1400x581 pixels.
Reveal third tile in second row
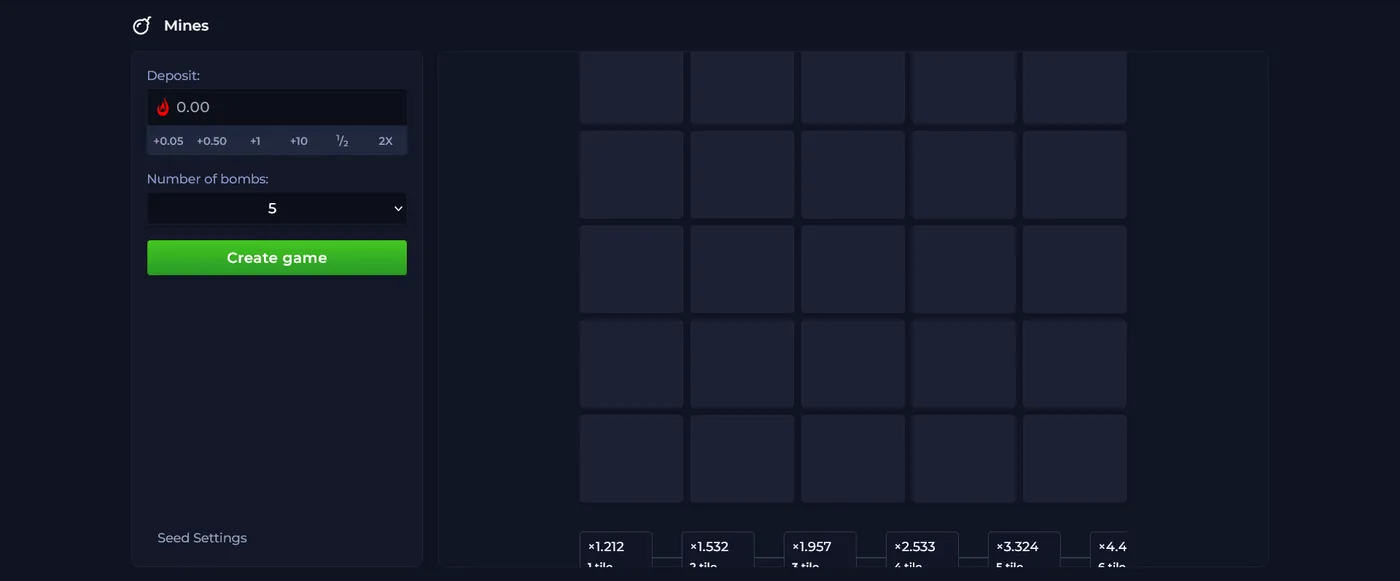[x=853, y=175]
